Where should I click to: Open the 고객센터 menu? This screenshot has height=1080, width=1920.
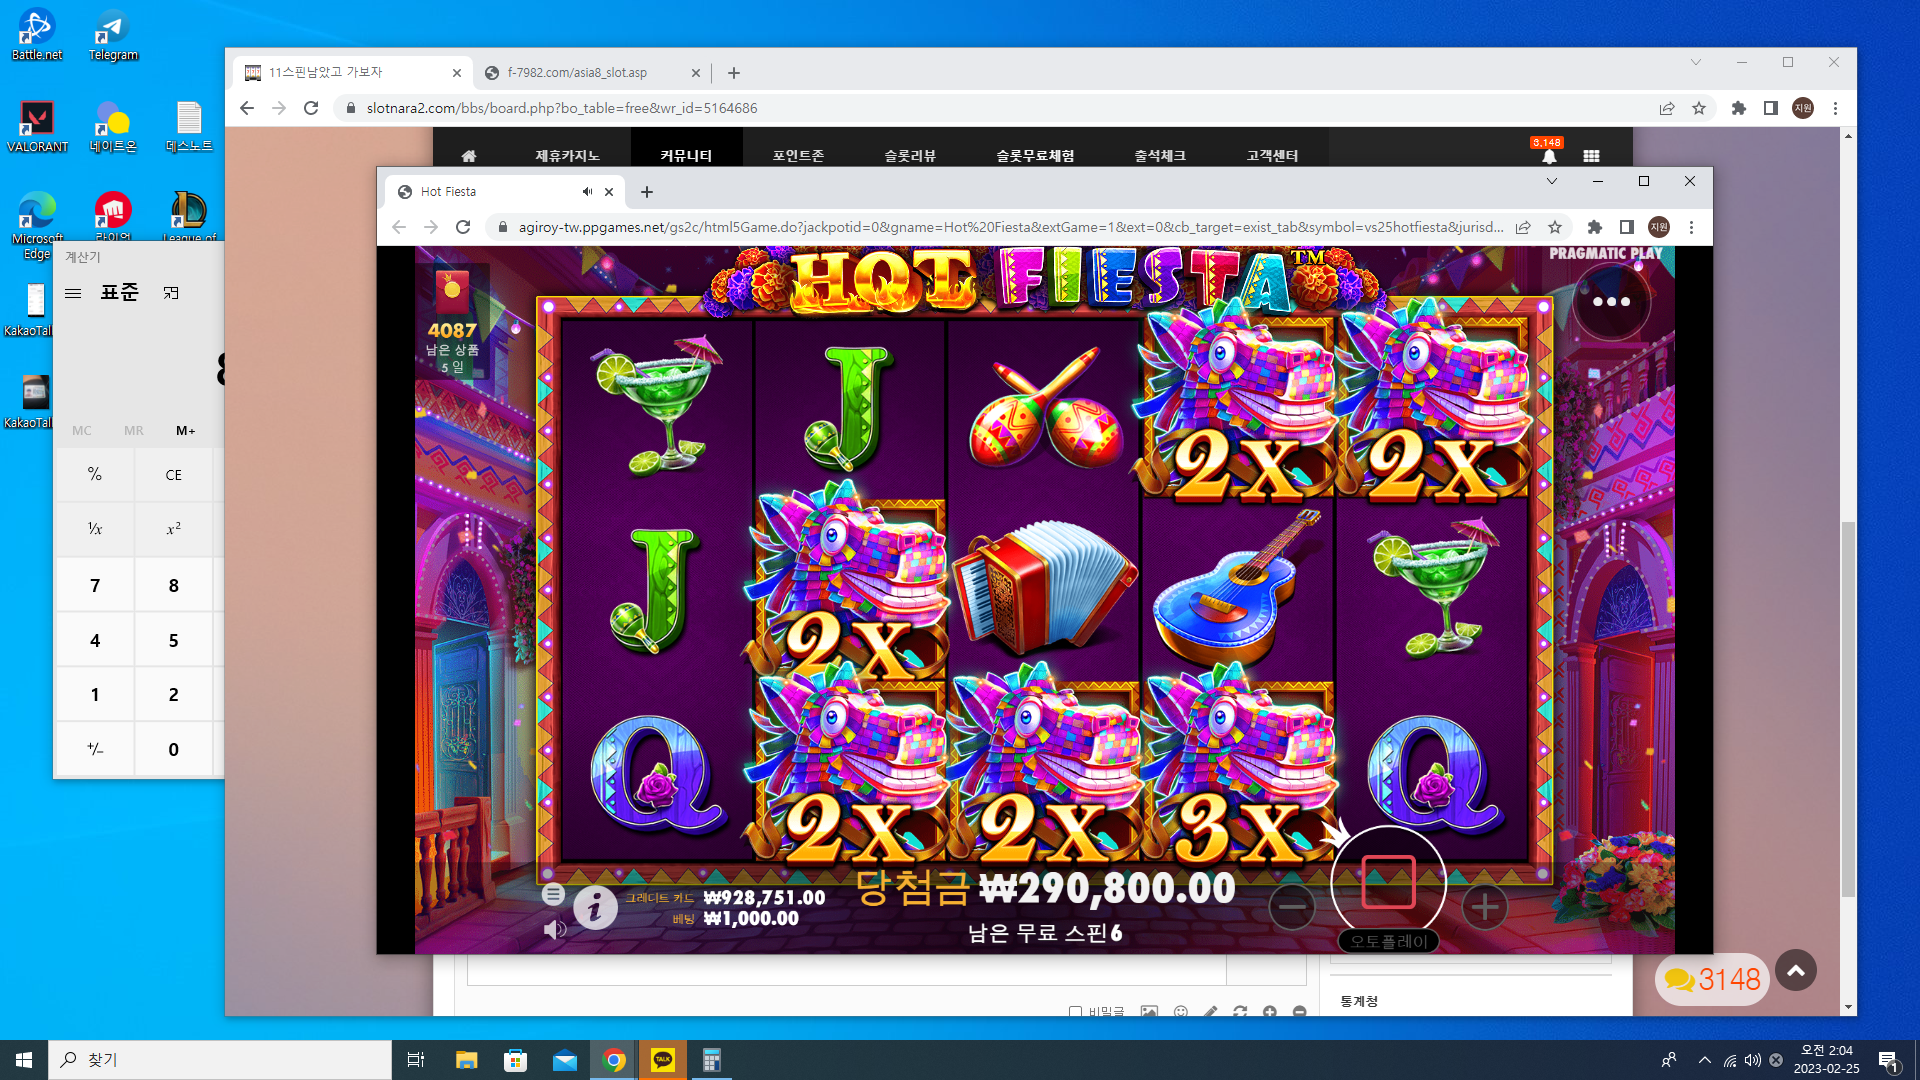click(1272, 156)
